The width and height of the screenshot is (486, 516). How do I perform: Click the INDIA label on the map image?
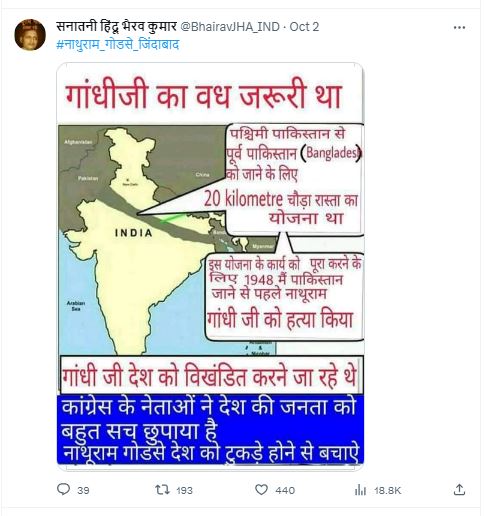tap(134, 233)
